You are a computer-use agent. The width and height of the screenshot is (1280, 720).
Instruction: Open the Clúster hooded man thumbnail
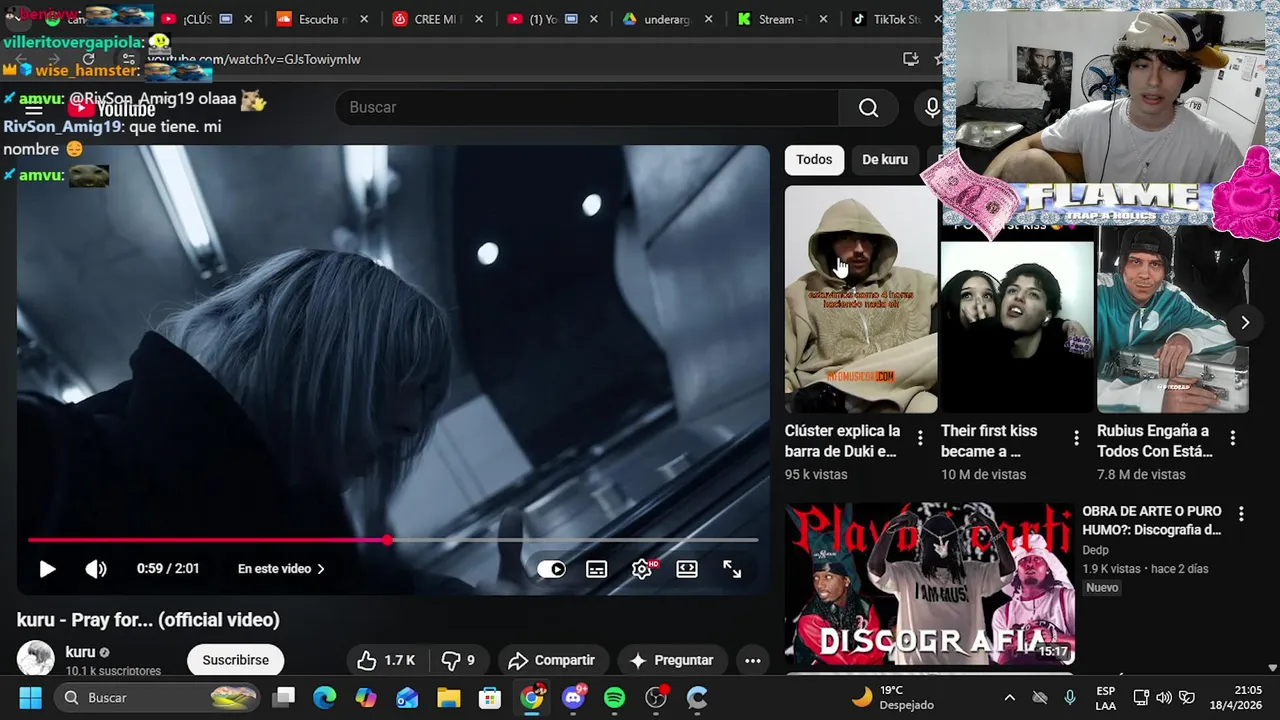(x=861, y=299)
